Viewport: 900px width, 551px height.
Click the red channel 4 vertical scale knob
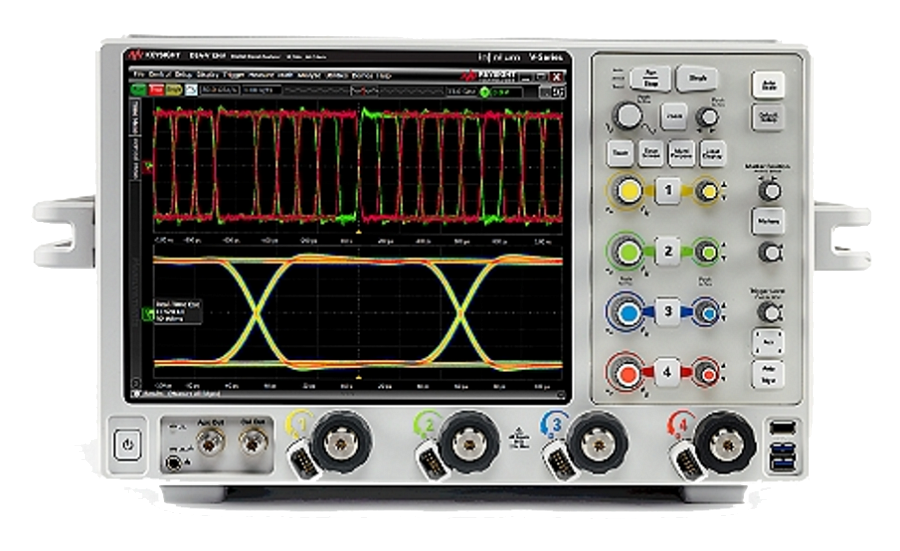point(627,373)
